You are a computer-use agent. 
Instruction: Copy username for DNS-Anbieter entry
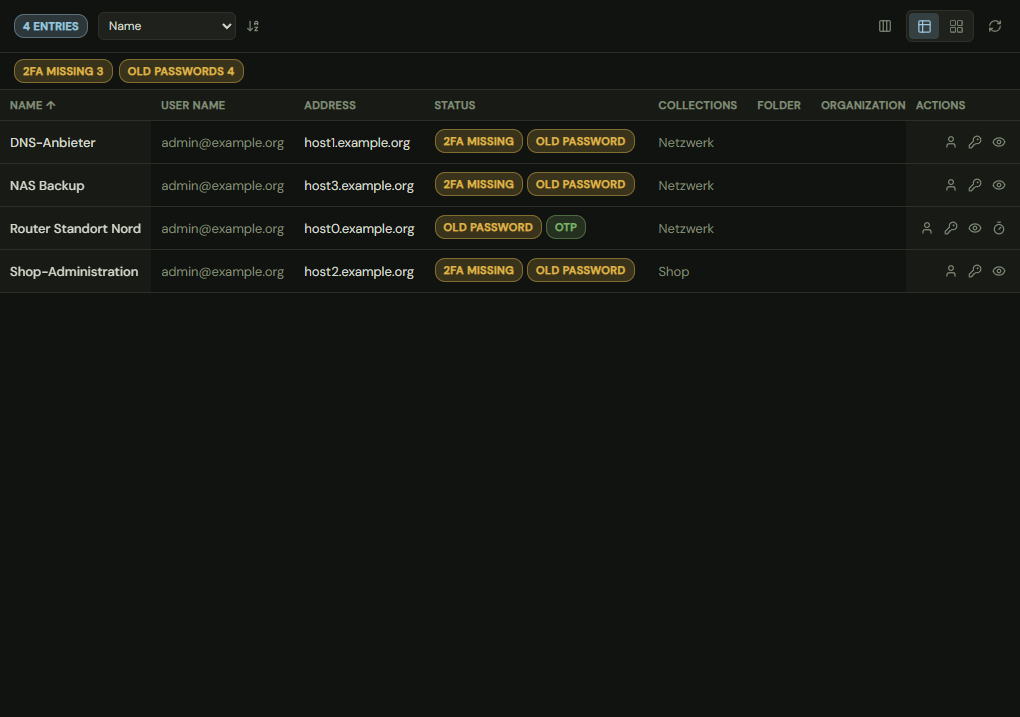(950, 142)
